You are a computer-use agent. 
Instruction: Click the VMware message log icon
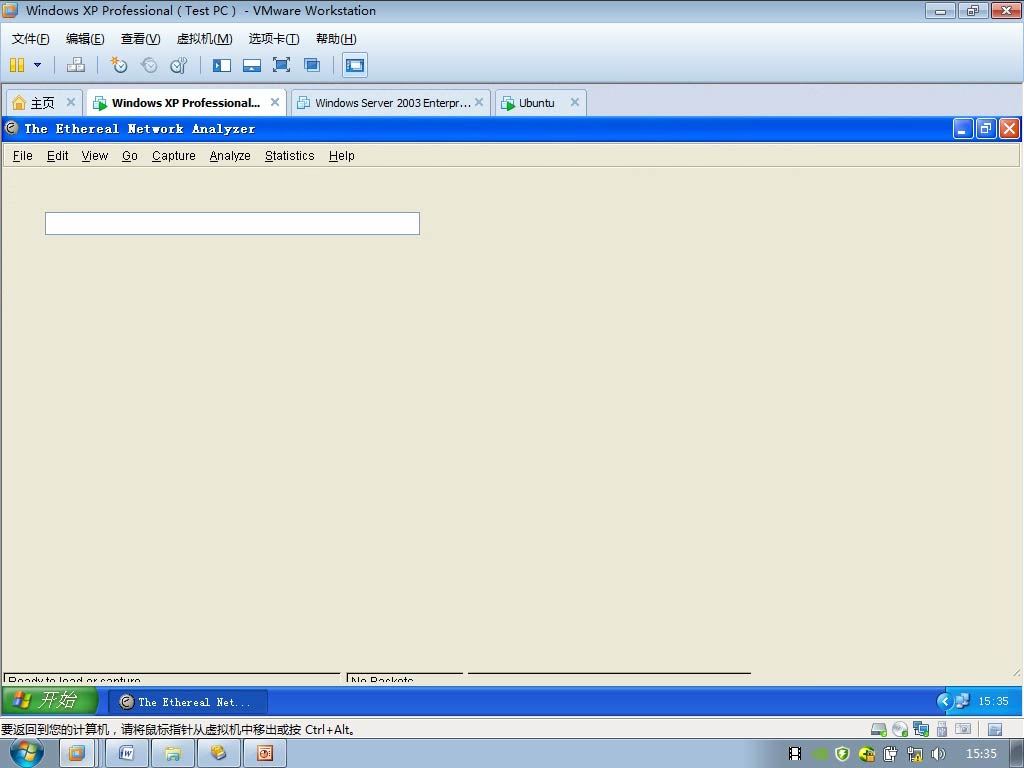pyautogui.click(x=995, y=729)
